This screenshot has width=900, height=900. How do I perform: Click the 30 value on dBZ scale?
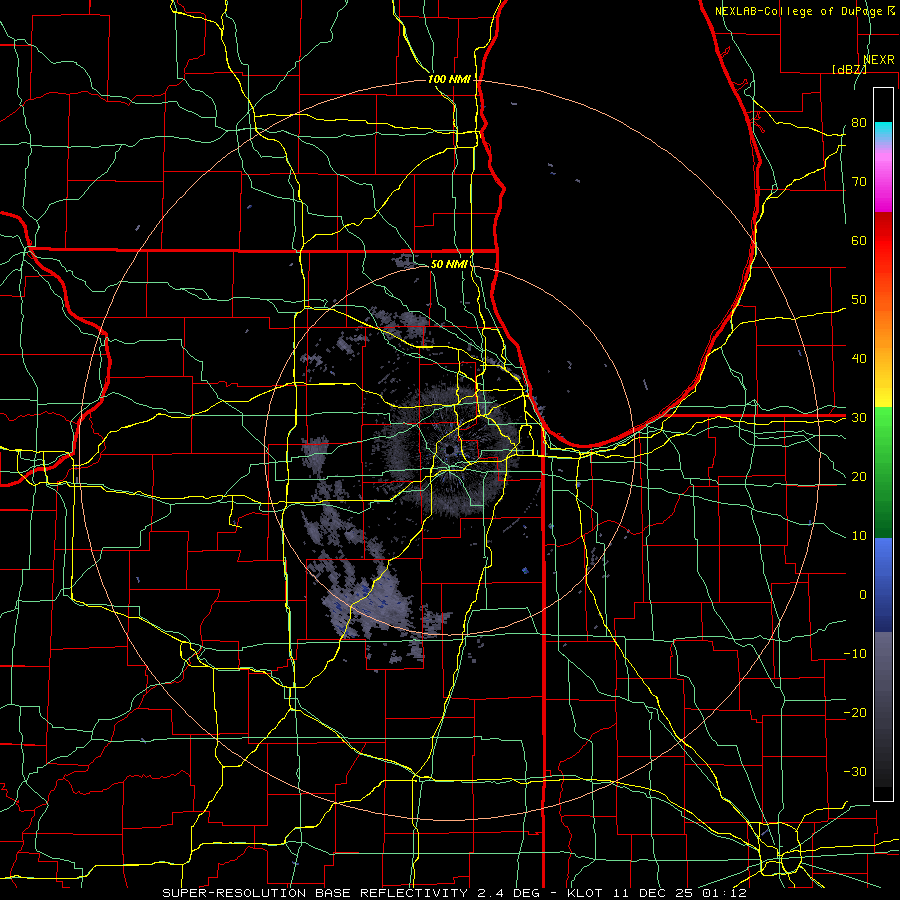click(859, 417)
